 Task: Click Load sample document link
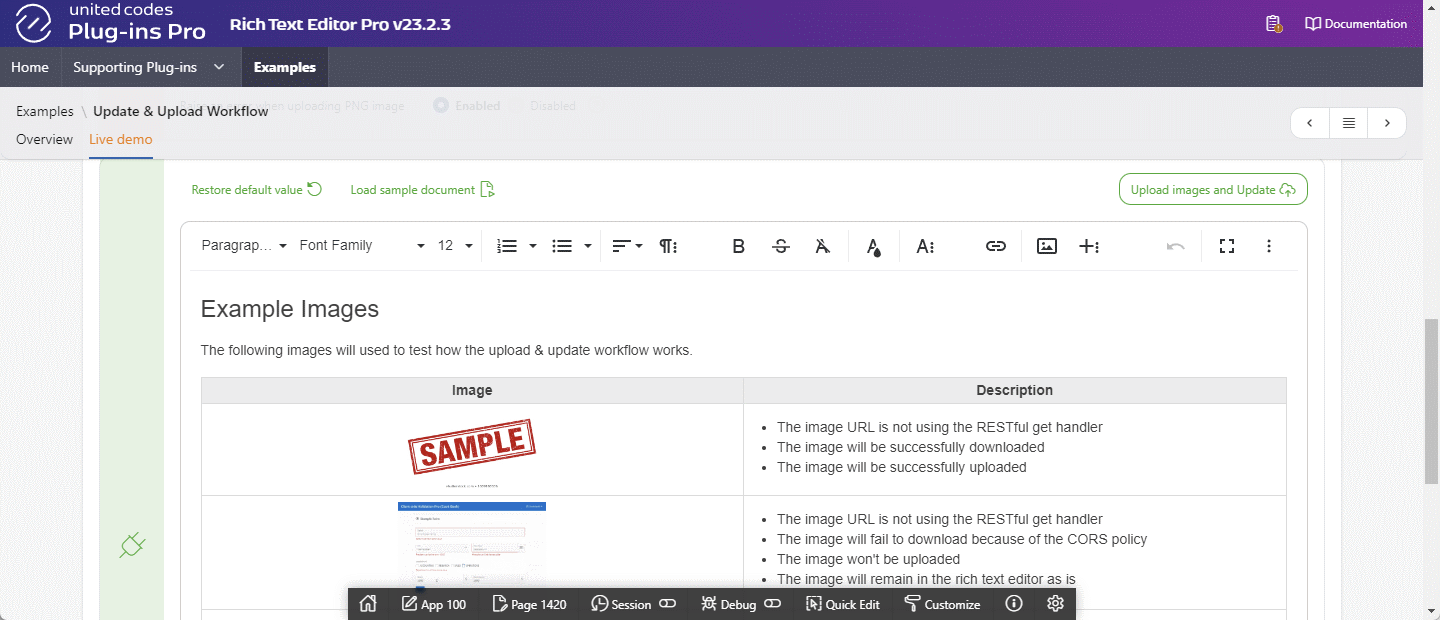coord(423,190)
